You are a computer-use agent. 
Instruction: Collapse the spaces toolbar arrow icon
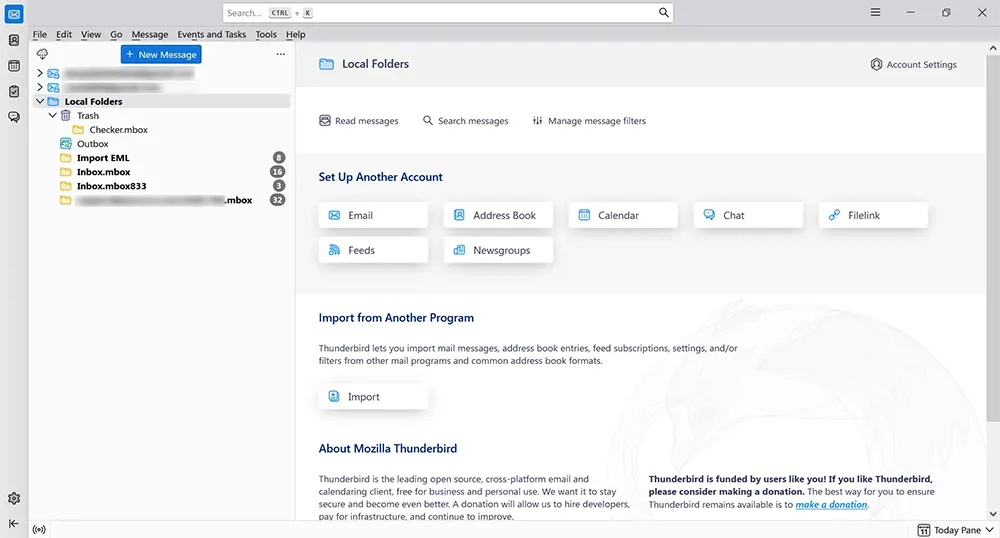(13, 523)
